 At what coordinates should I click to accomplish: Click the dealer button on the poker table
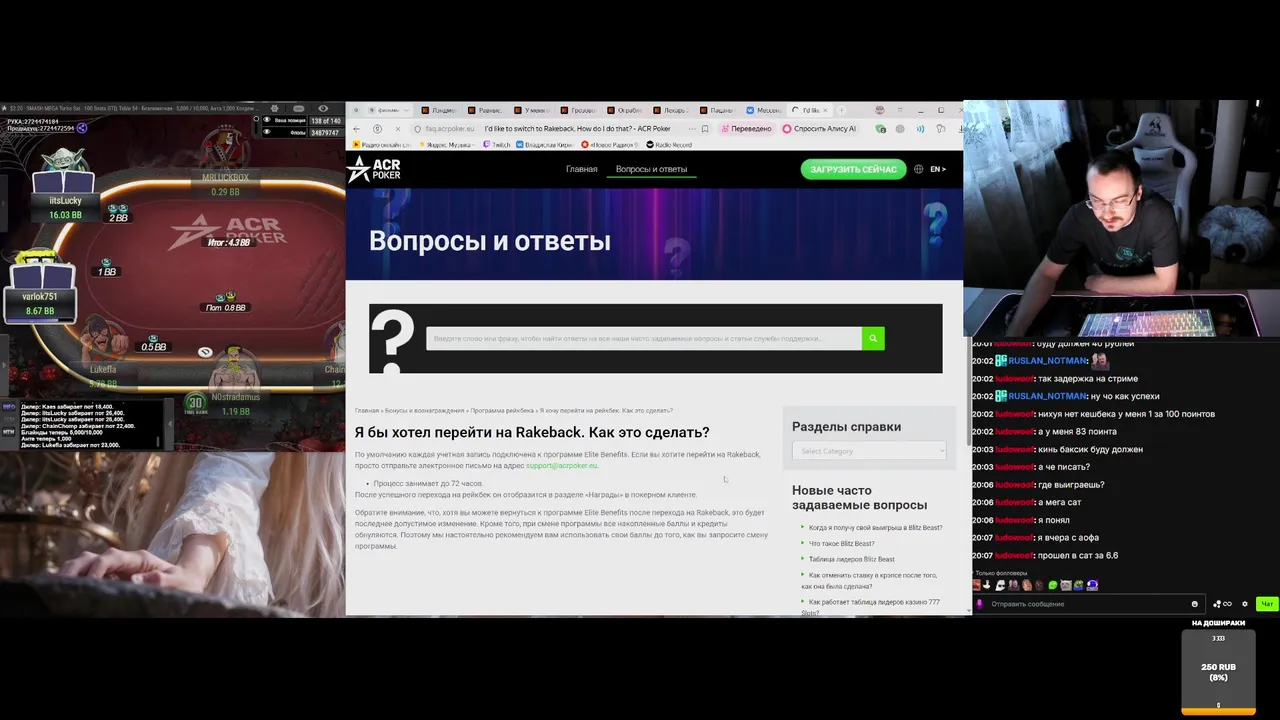205,352
